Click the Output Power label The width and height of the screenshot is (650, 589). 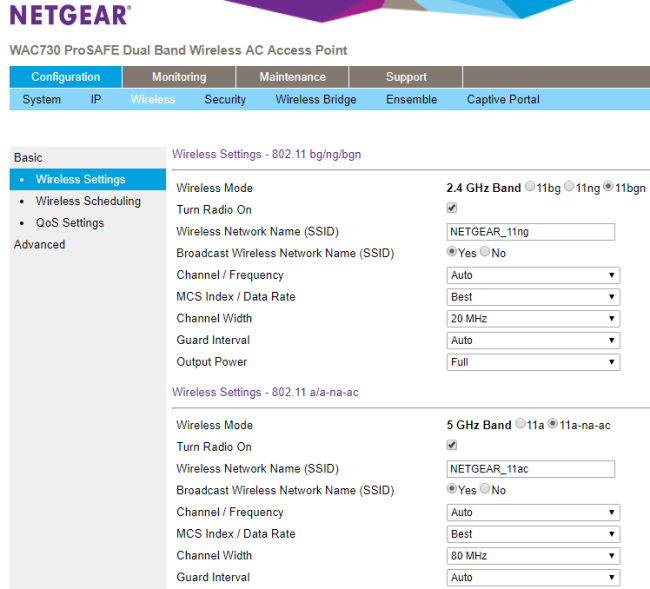pos(212,362)
